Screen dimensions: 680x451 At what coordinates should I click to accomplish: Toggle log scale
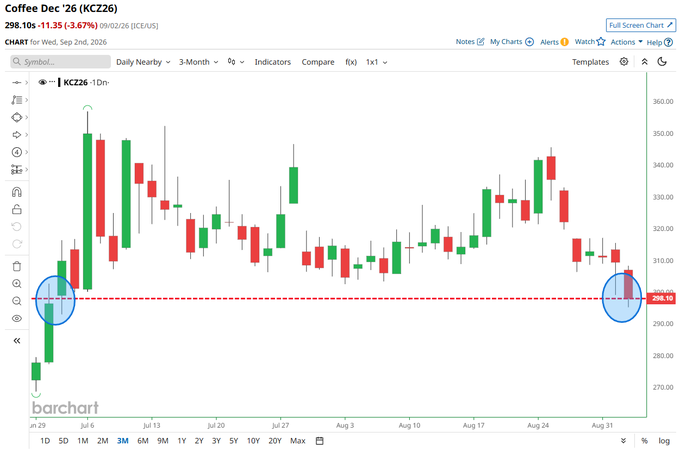point(664,441)
